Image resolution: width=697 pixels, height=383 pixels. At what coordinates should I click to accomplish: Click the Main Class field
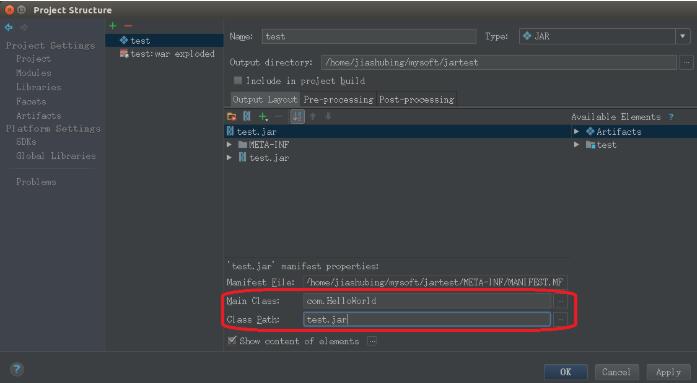tap(428, 301)
